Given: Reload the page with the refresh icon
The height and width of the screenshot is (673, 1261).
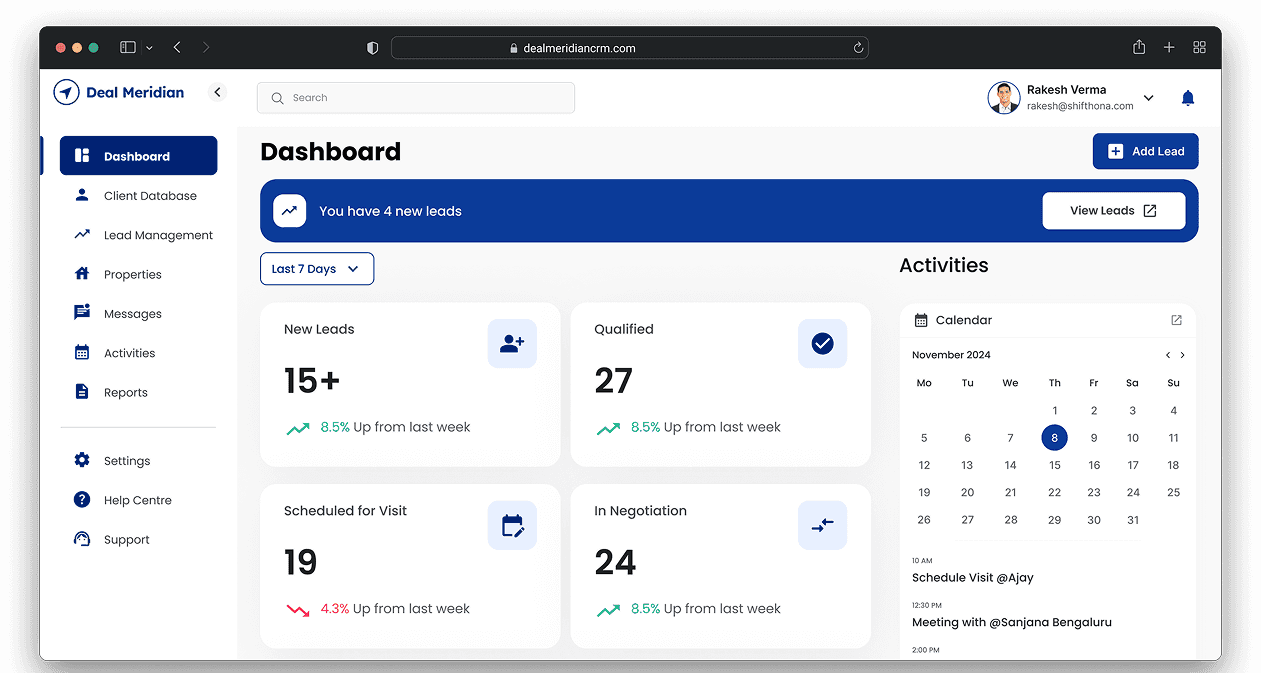Looking at the screenshot, I should (x=858, y=47).
